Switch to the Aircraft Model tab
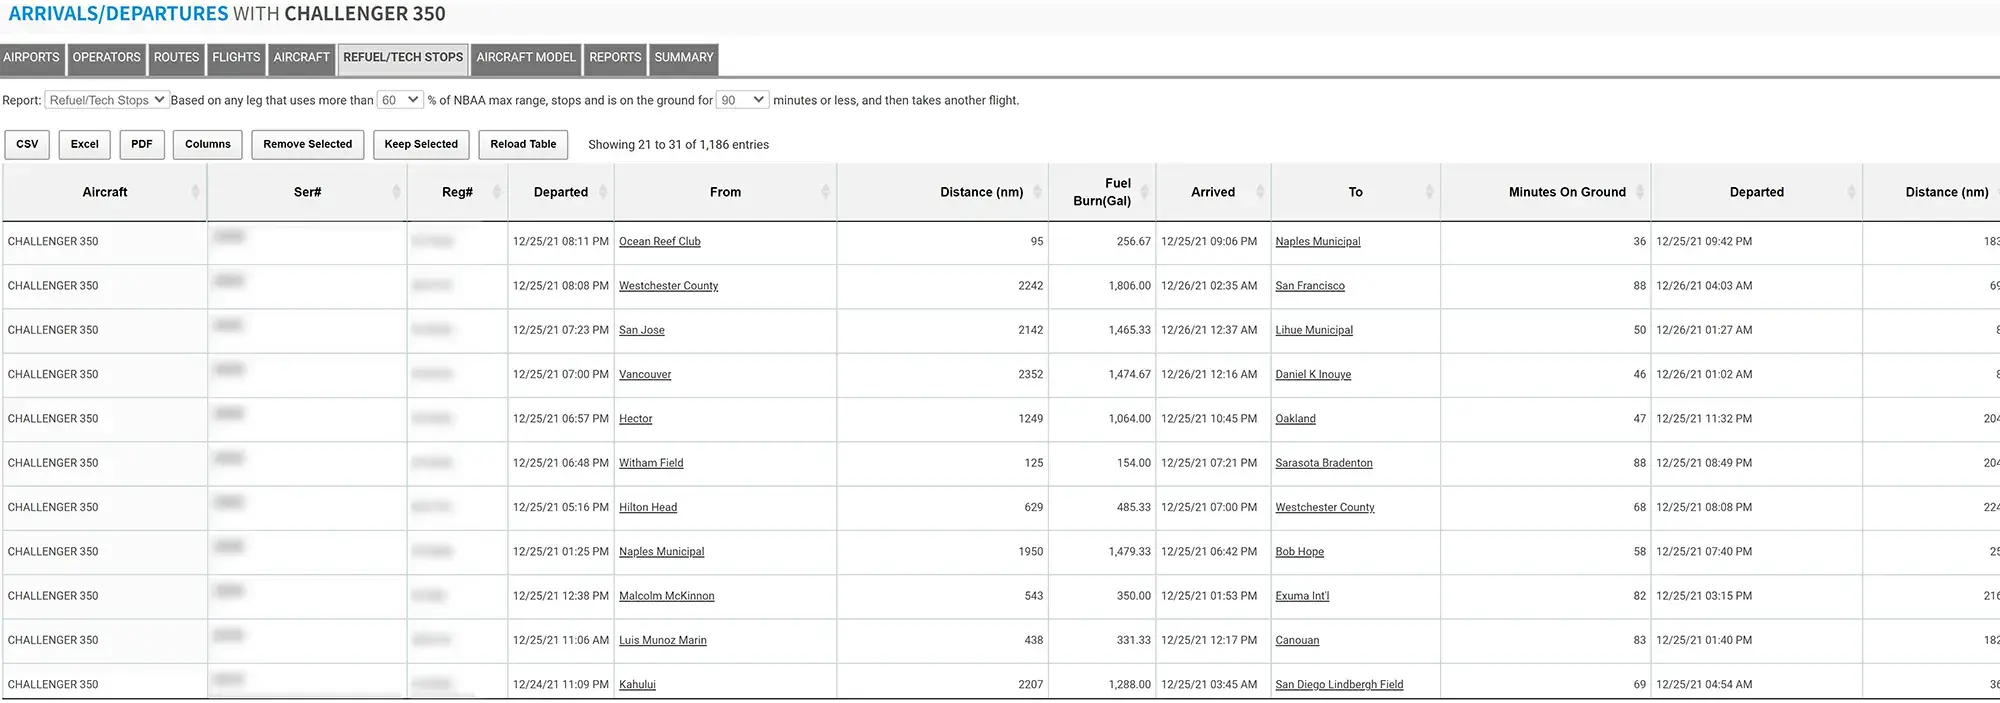 526,58
